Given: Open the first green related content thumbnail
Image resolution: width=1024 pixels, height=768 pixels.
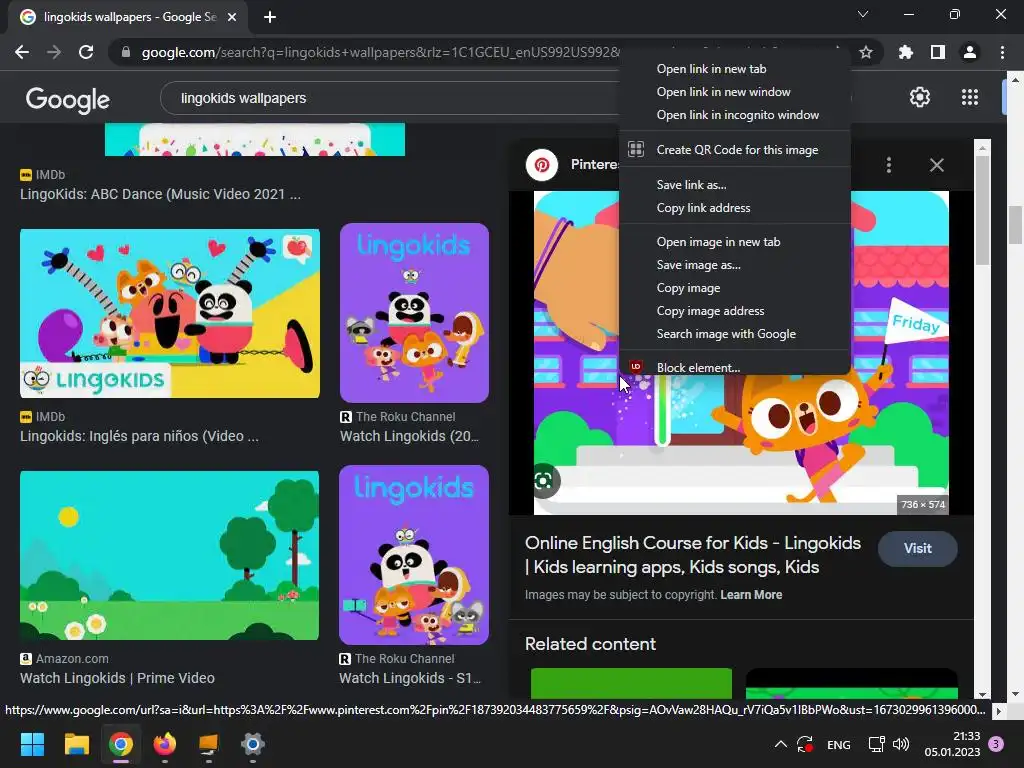Looking at the screenshot, I should click(632, 683).
